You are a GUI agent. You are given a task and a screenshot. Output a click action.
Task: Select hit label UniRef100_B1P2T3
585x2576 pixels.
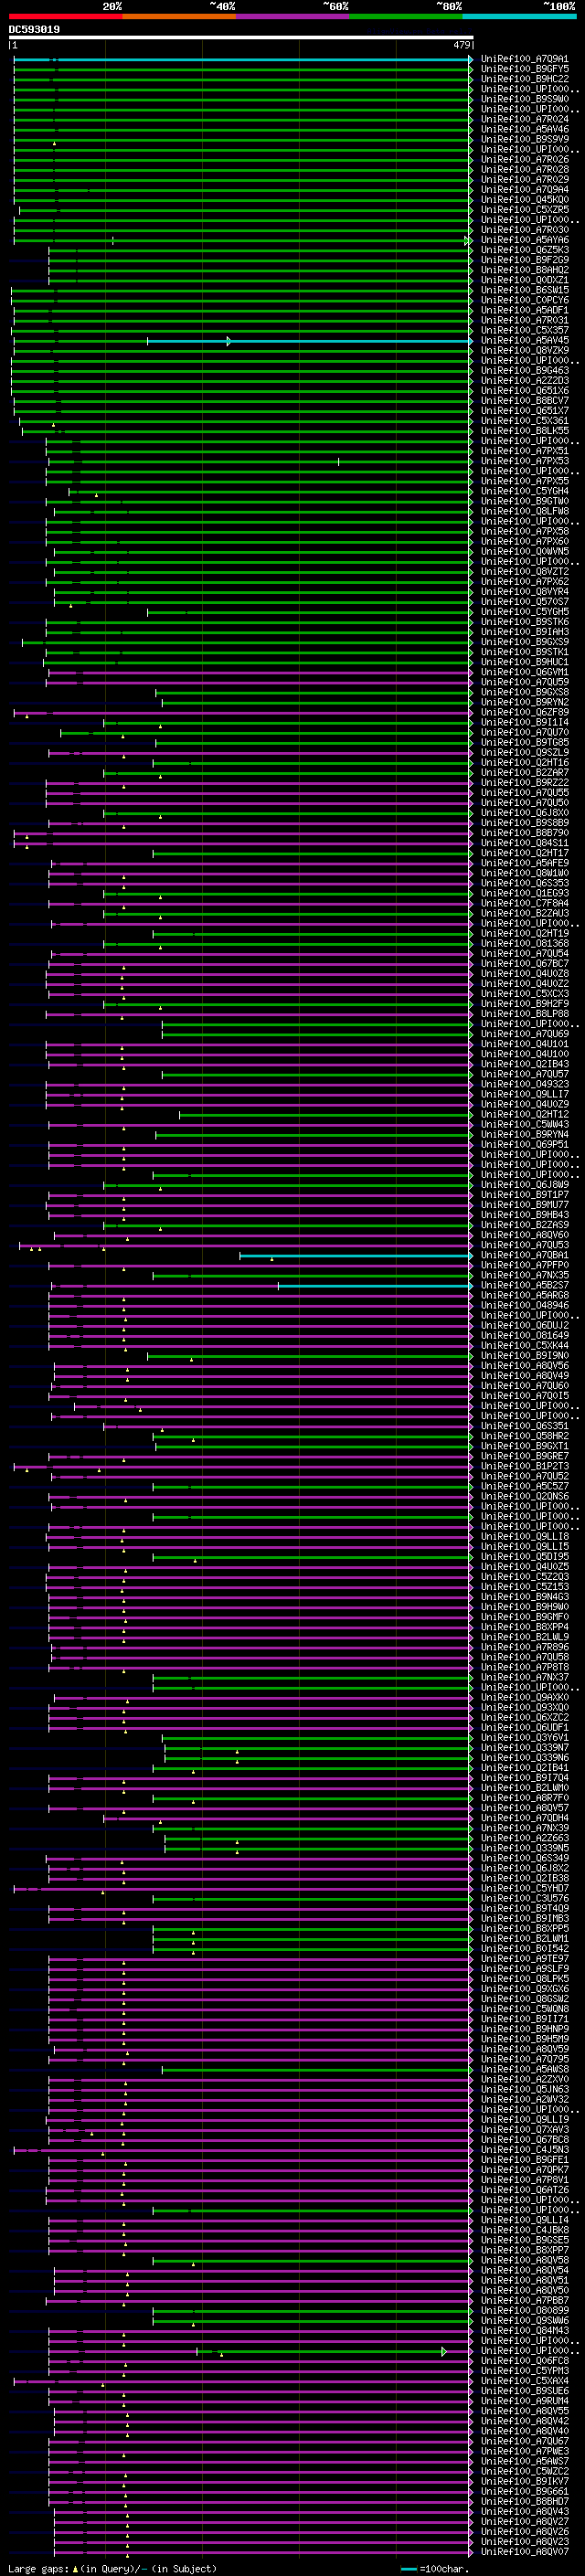(x=524, y=1467)
